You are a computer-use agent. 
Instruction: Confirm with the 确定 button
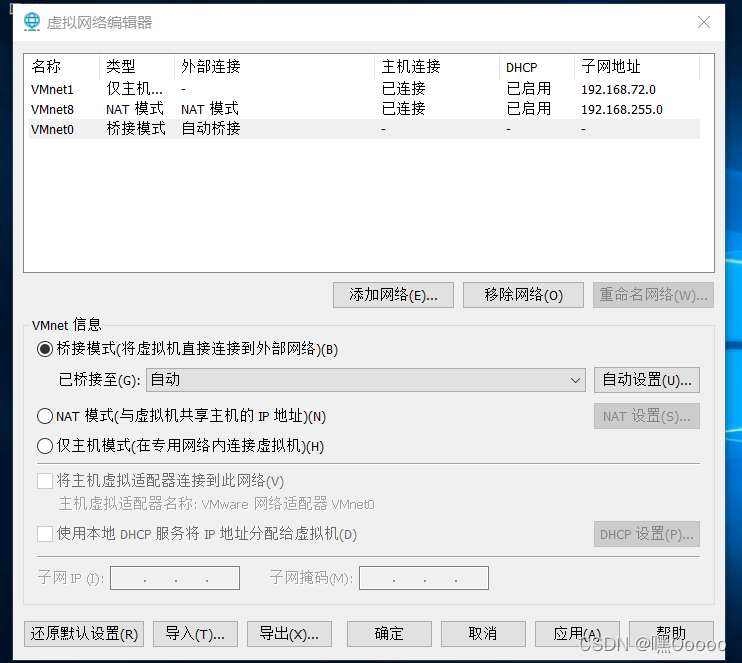(x=389, y=634)
